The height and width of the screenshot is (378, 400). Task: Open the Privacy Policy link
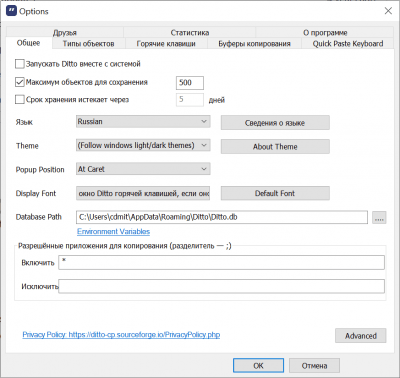tap(121, 335)
